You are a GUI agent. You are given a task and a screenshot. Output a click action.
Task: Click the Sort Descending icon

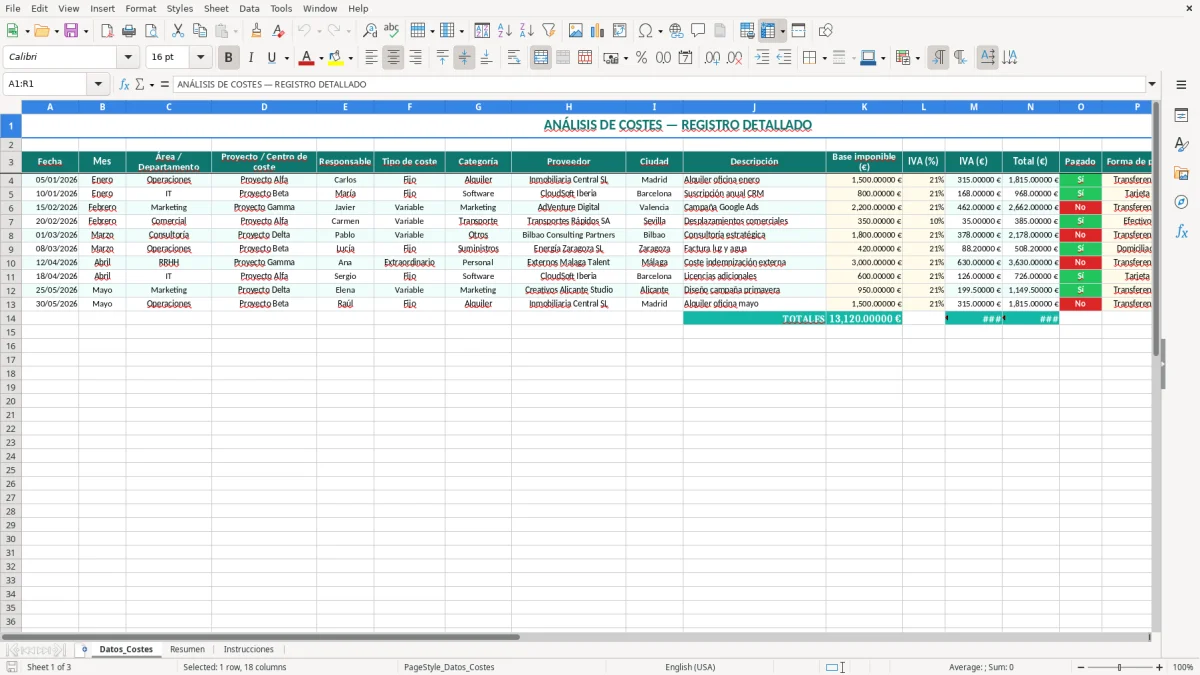tap(527, 31)
